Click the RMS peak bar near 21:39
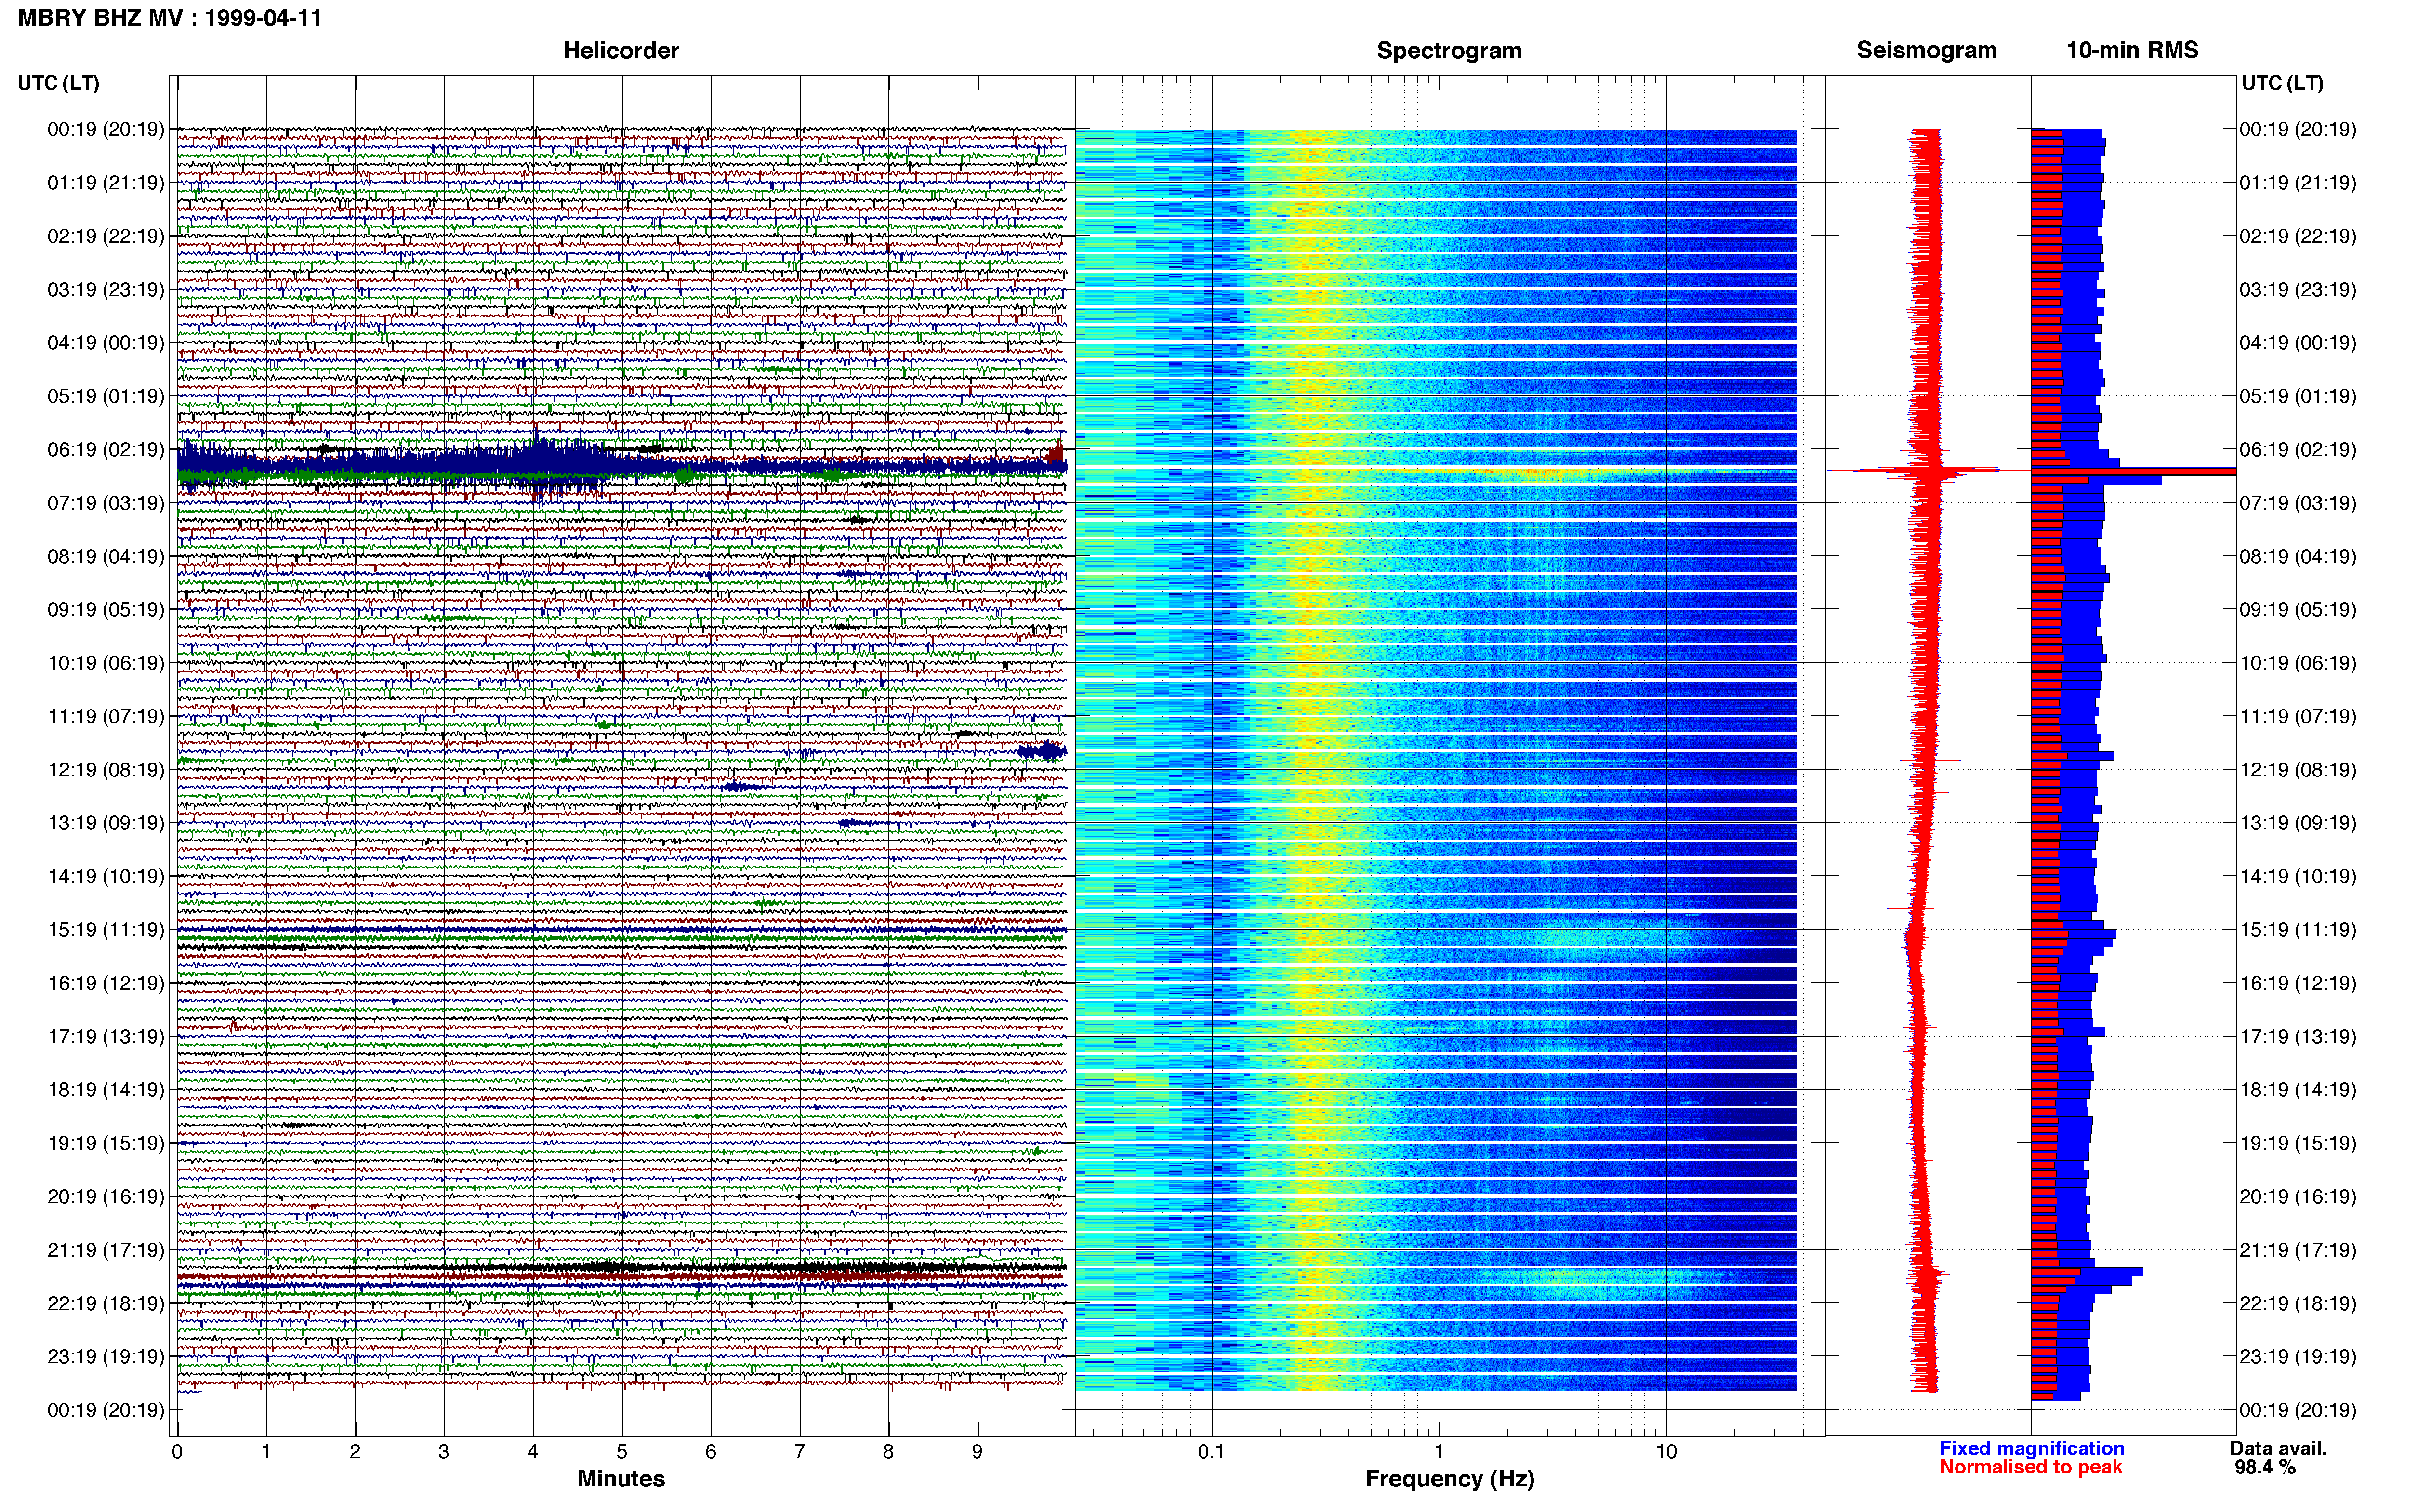 [2087, 1272]
